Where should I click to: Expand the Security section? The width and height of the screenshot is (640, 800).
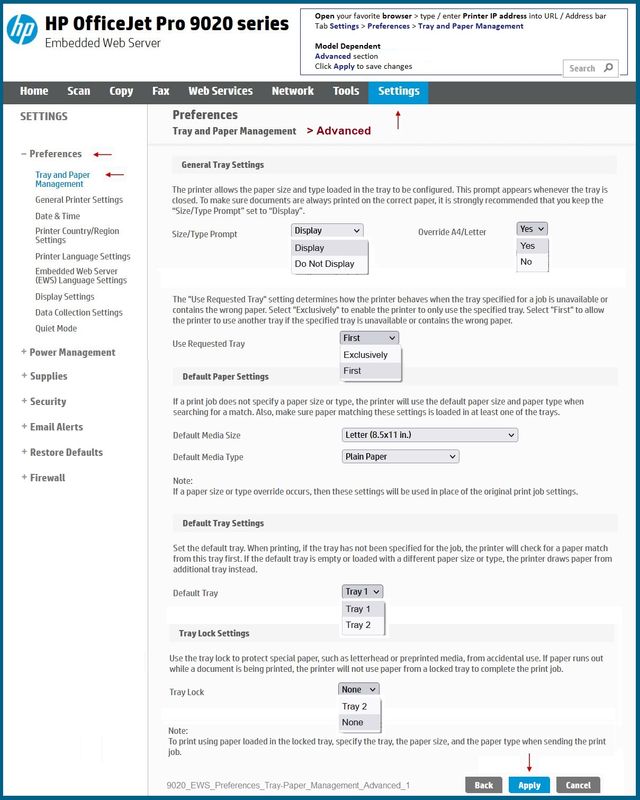point(44,402)
